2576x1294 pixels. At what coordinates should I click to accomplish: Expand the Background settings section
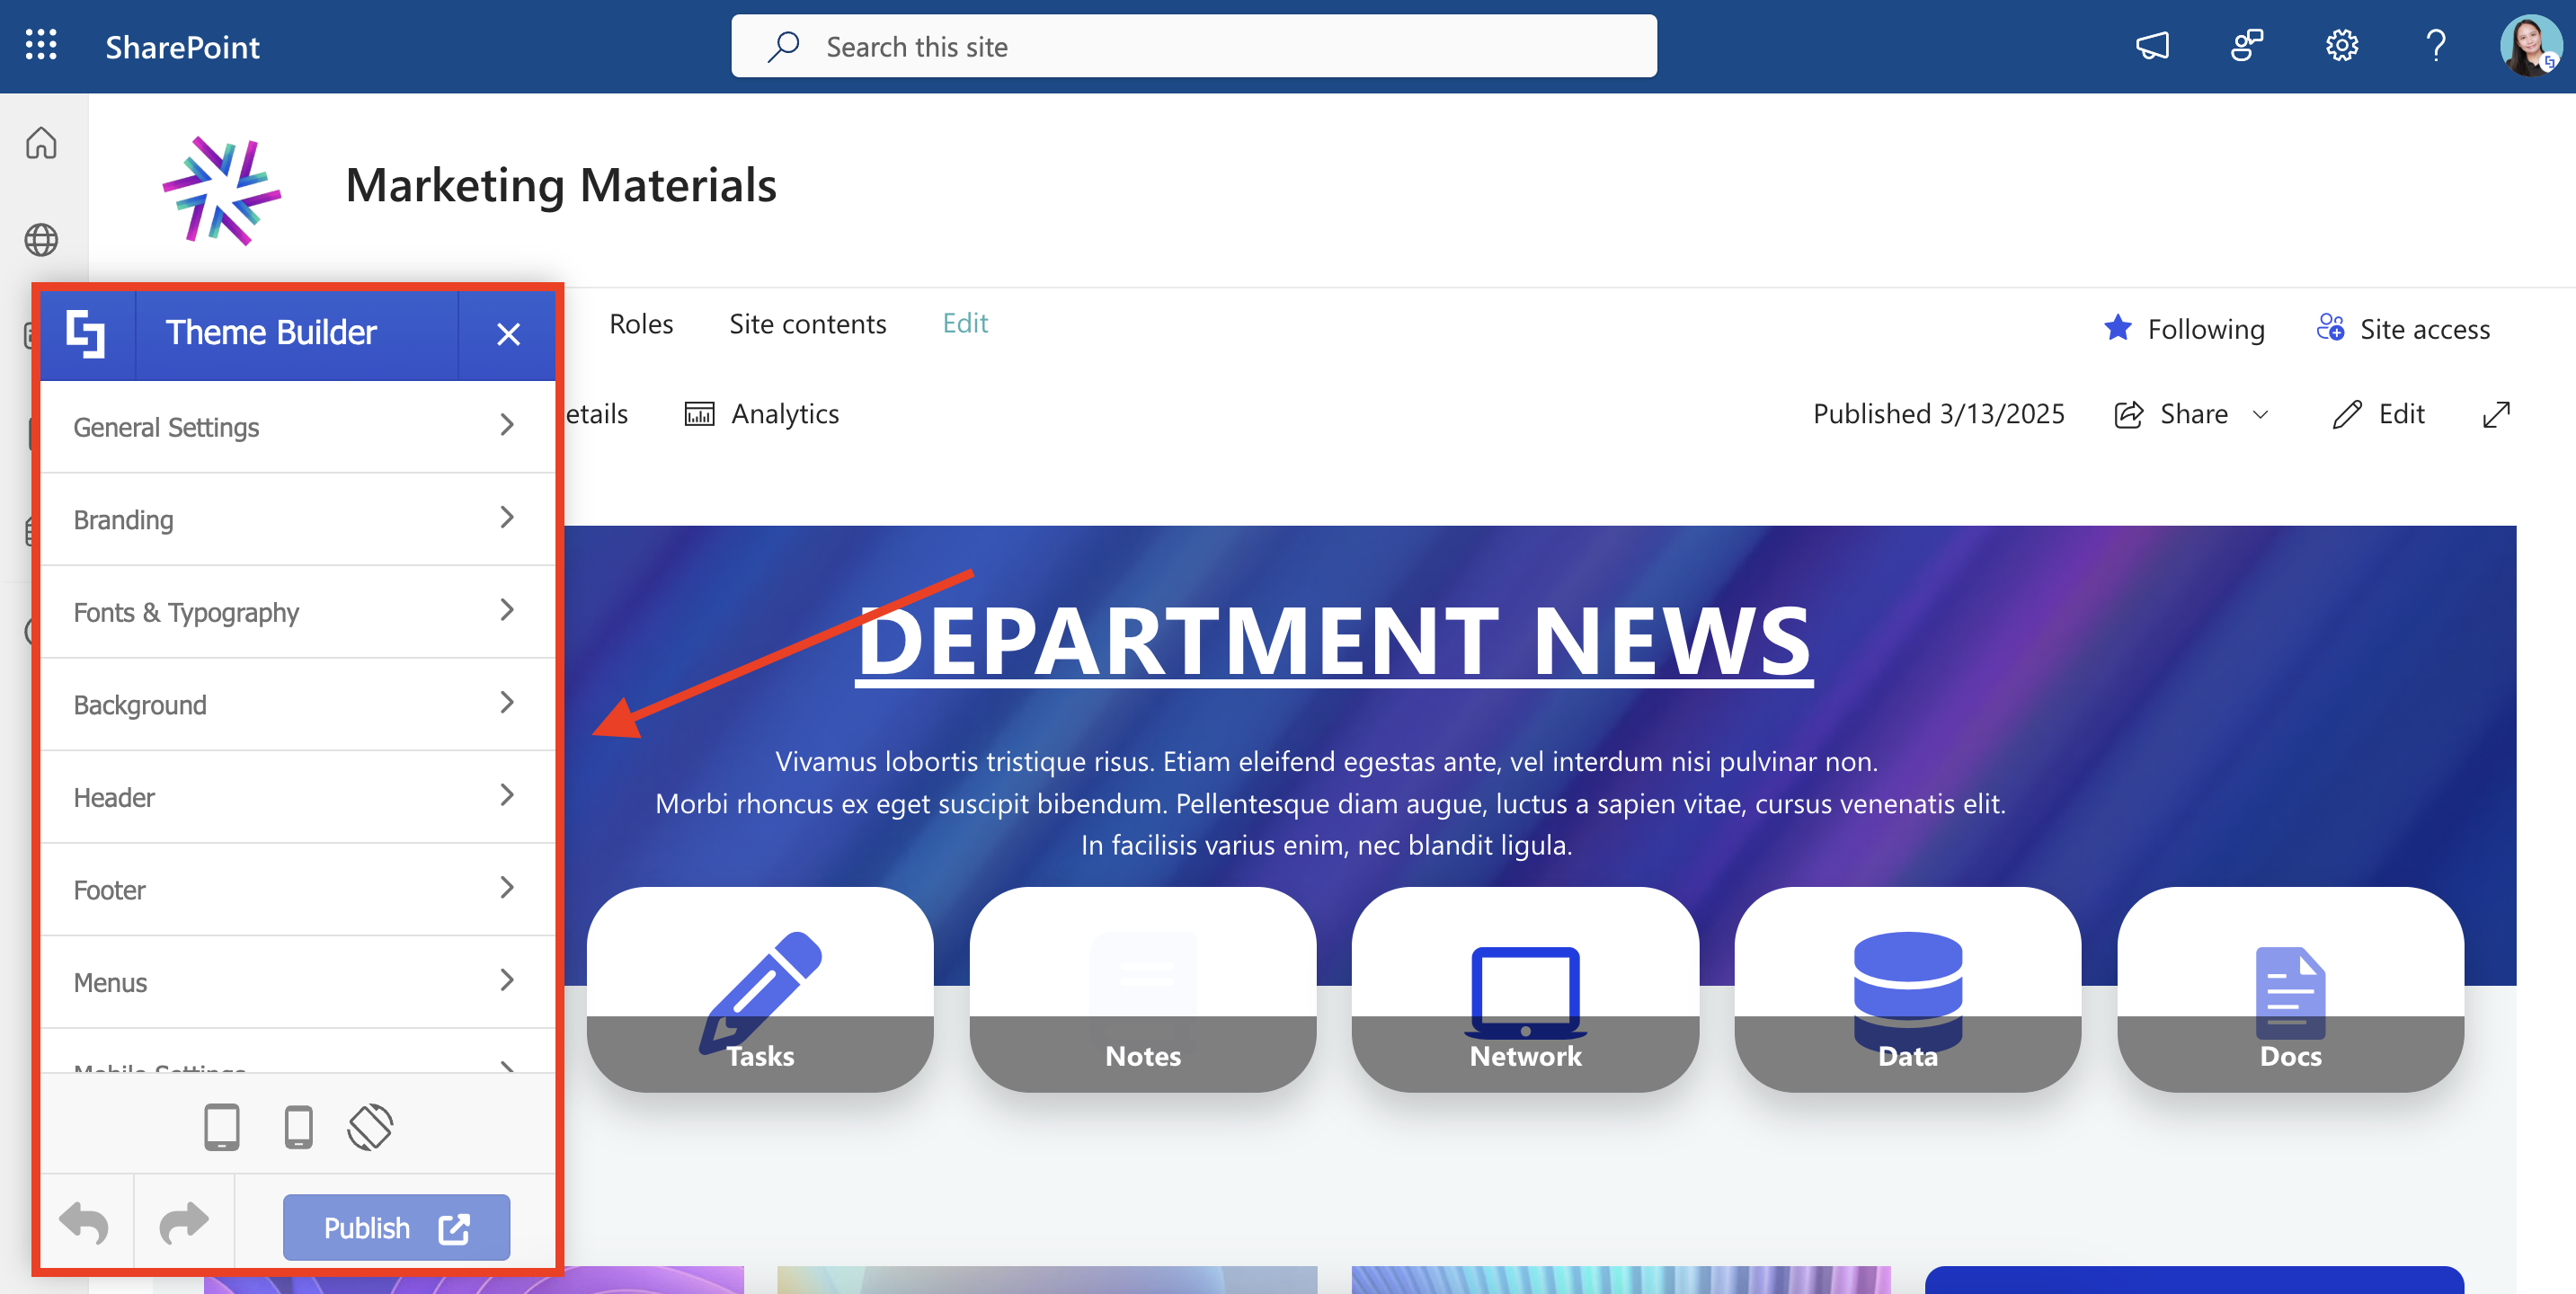296,704
